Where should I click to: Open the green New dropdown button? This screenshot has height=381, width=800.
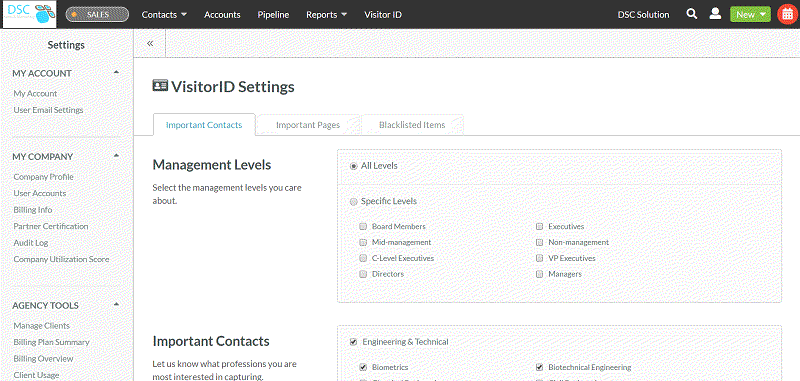[750, 14]
